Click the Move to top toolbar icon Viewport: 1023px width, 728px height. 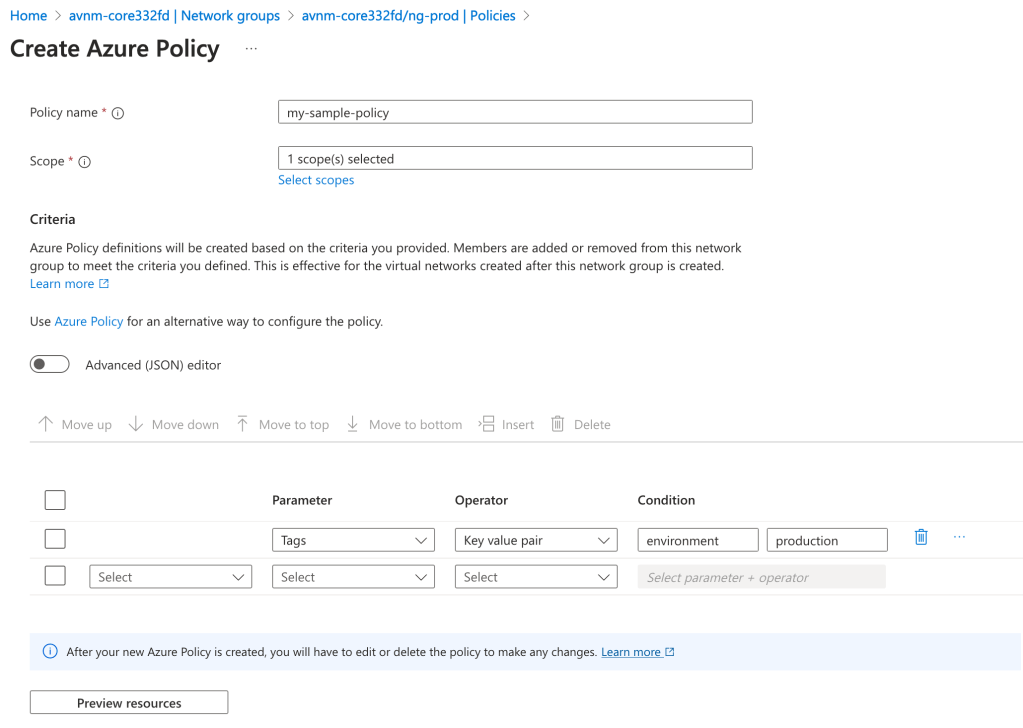point(242,424)
